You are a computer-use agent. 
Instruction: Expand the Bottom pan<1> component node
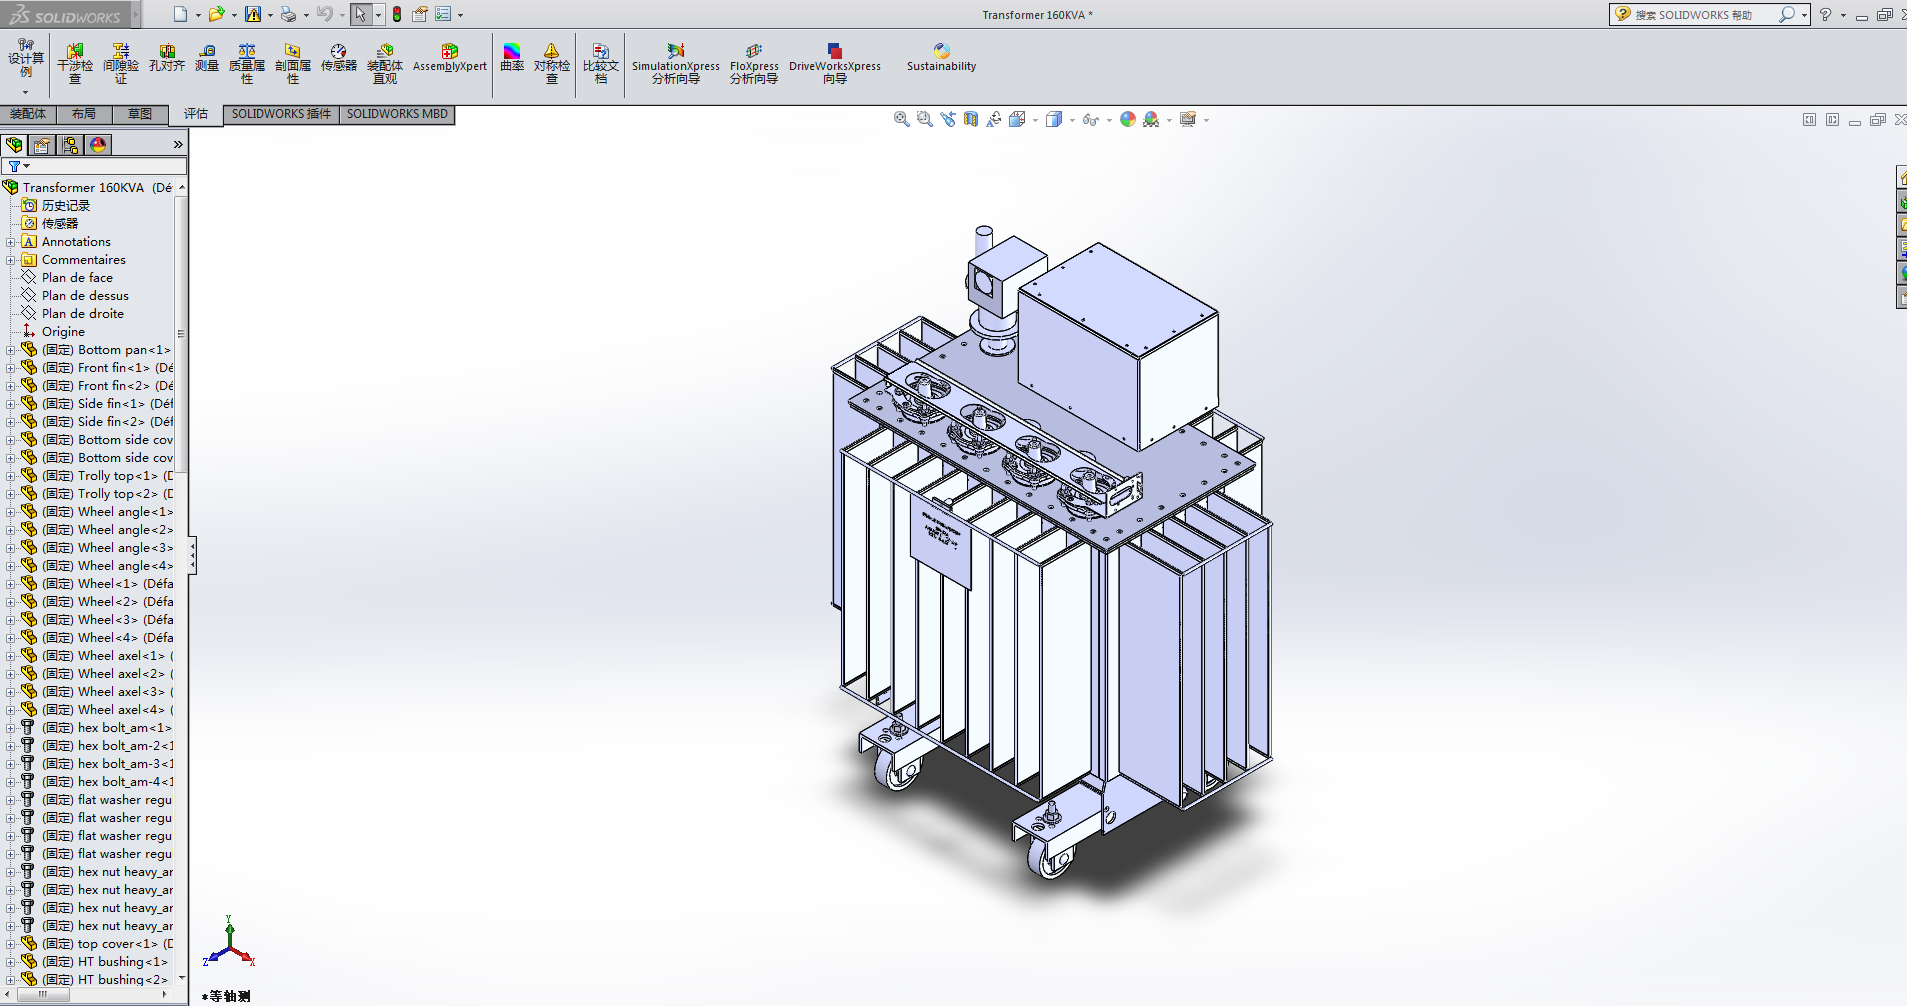click(x=10, y=350)
